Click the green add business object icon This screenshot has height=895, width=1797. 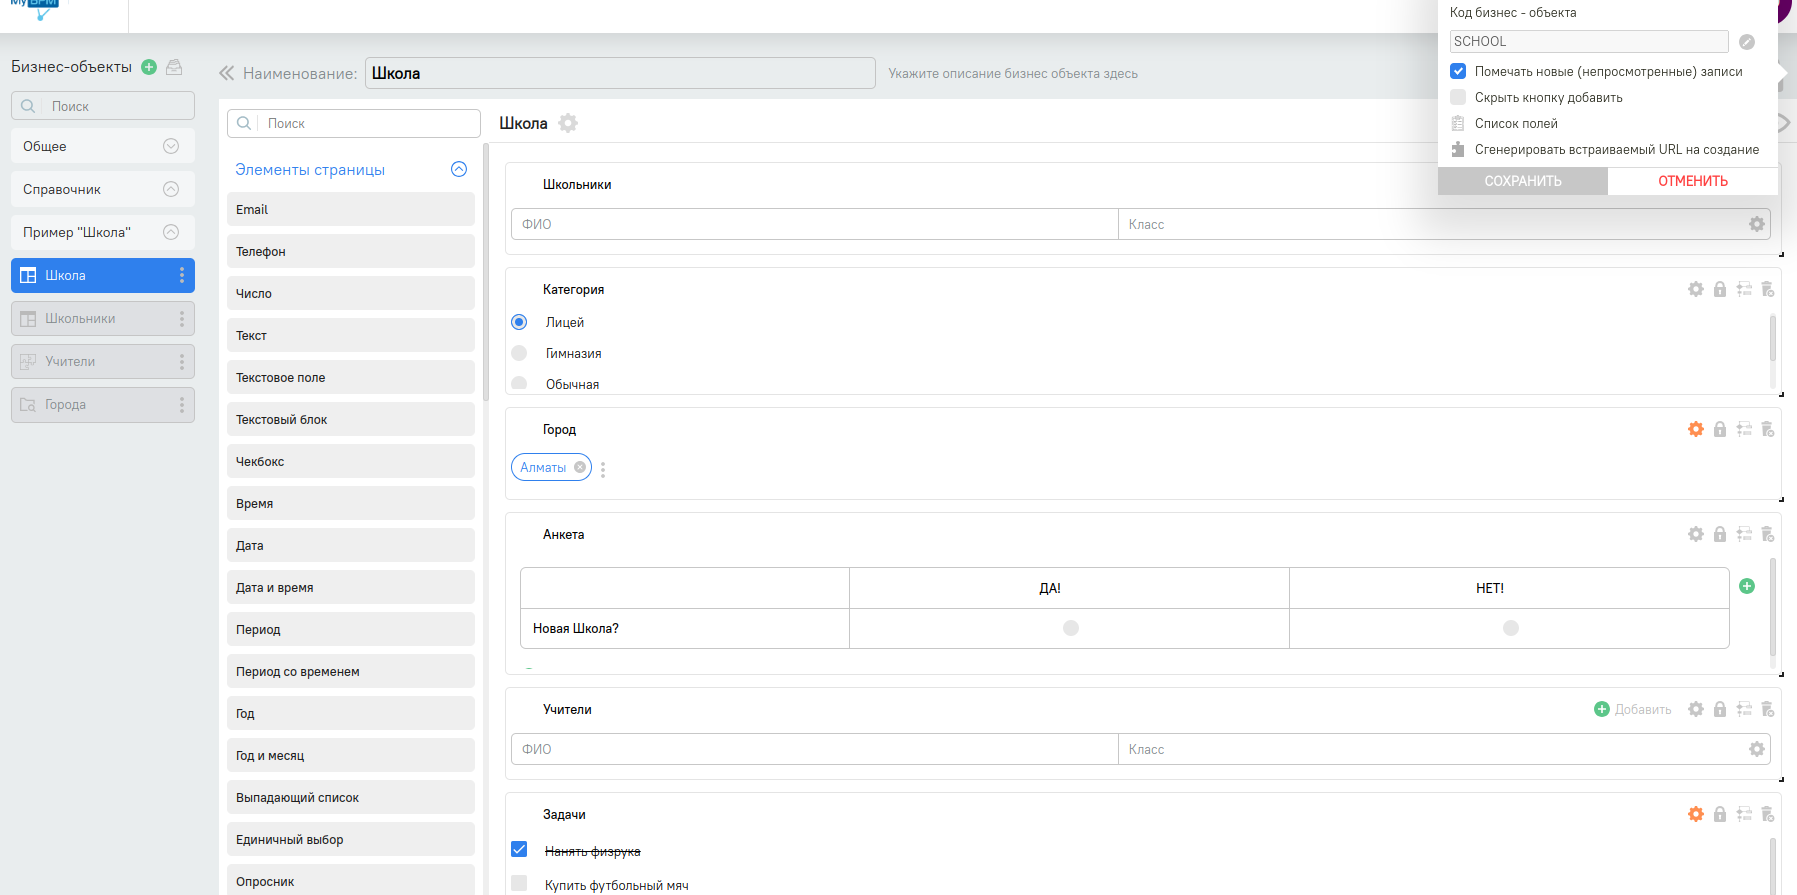(x=149, y=67)
